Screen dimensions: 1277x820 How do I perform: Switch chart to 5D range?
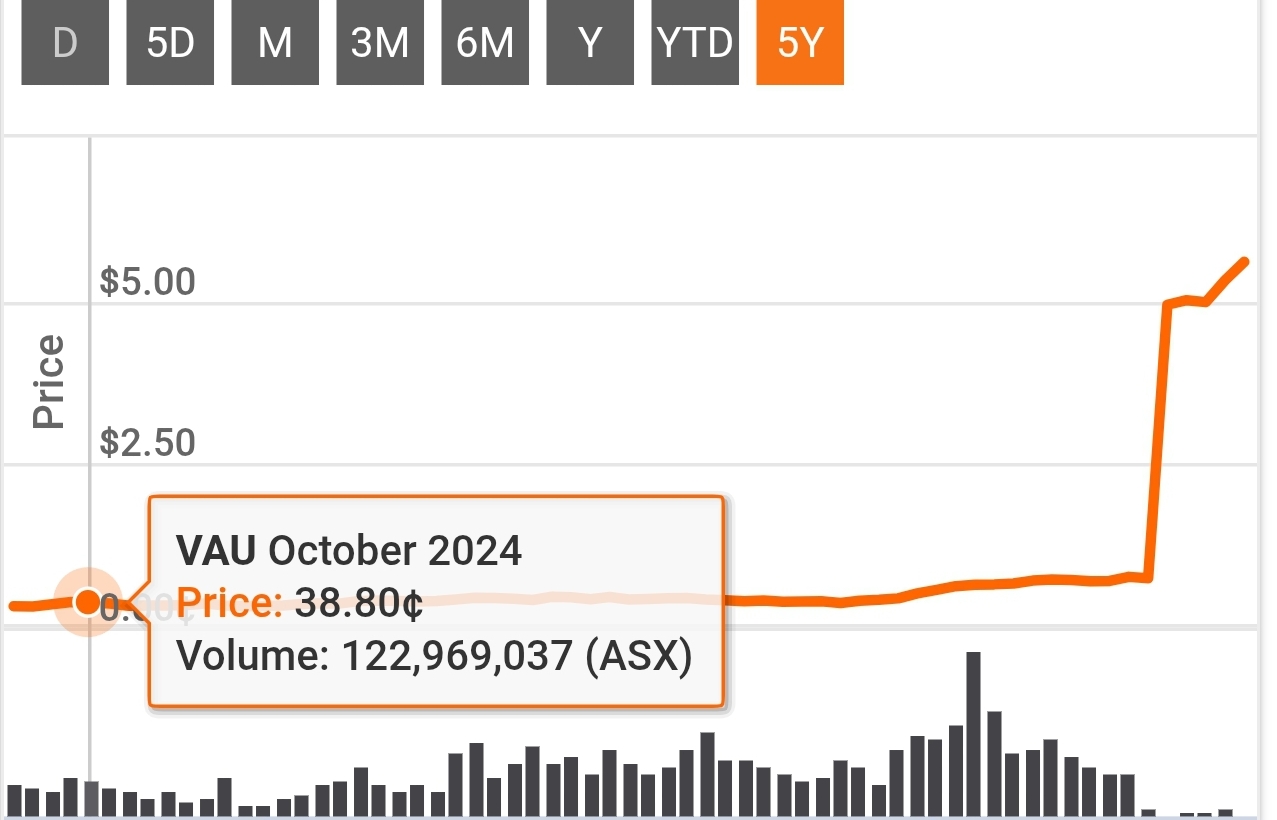tap(170, 43)
